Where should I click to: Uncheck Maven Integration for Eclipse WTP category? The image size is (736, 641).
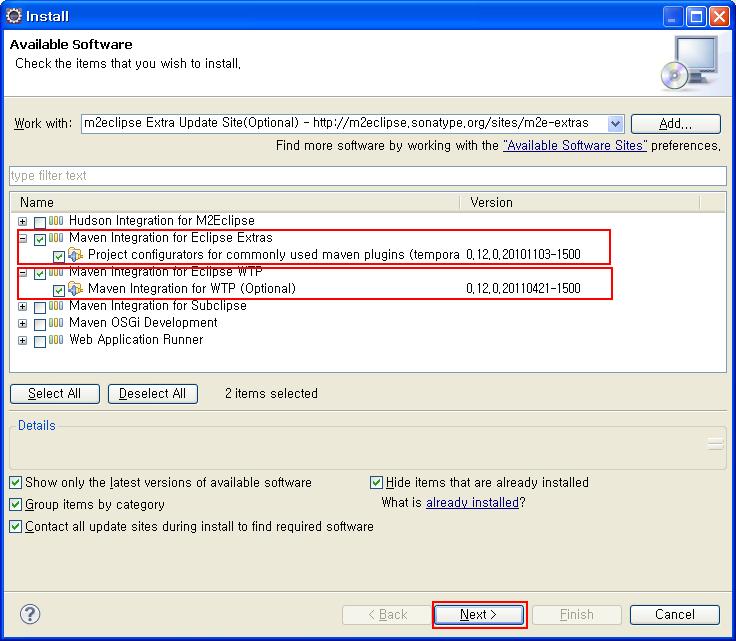(40, 274)
